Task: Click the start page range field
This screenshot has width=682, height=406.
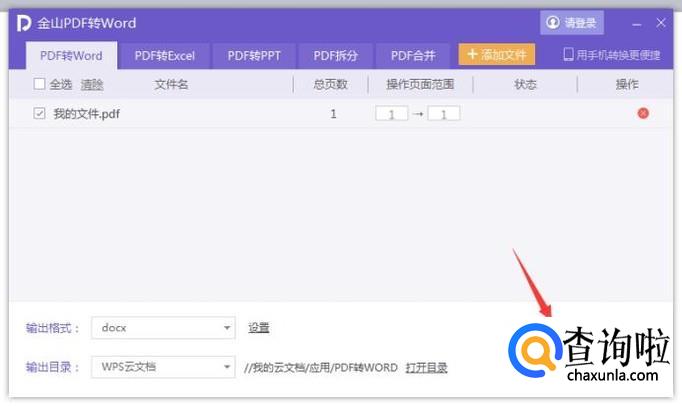Action: (x=391, y=114)
